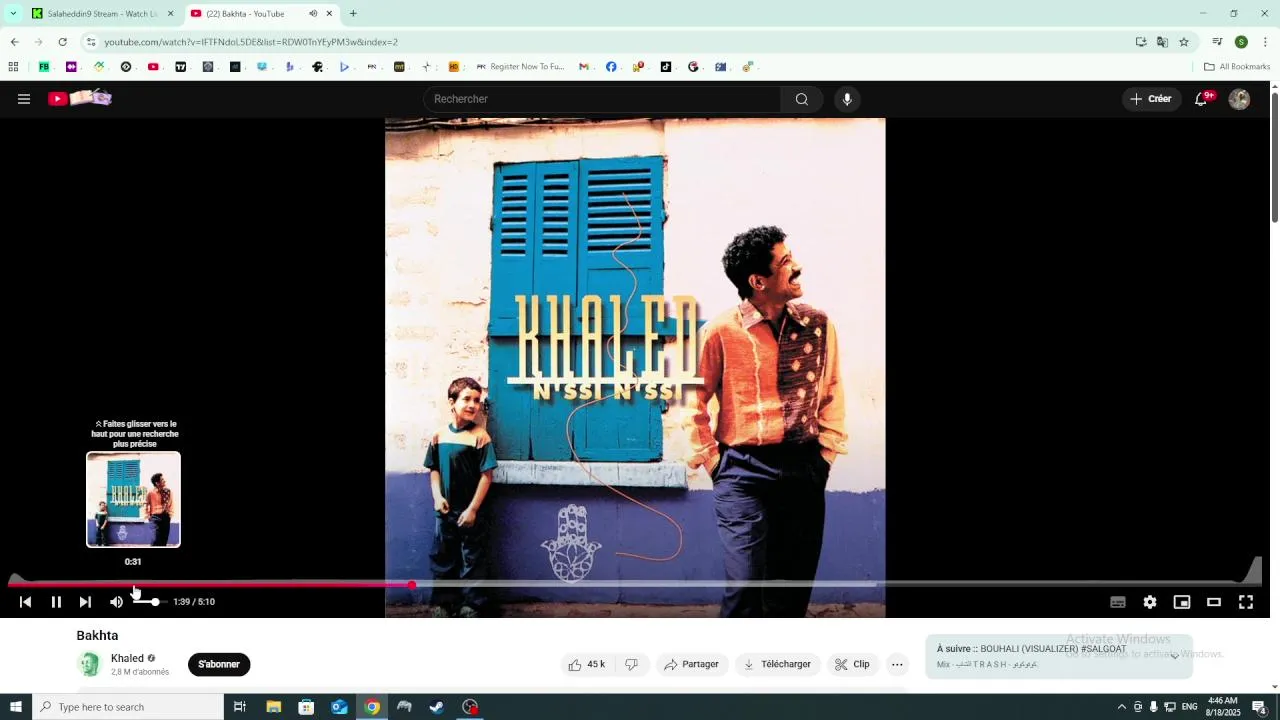Reload the current page
Image resolution: width=1280 pixels, height=720 pixels.
[x=62, y=42]
